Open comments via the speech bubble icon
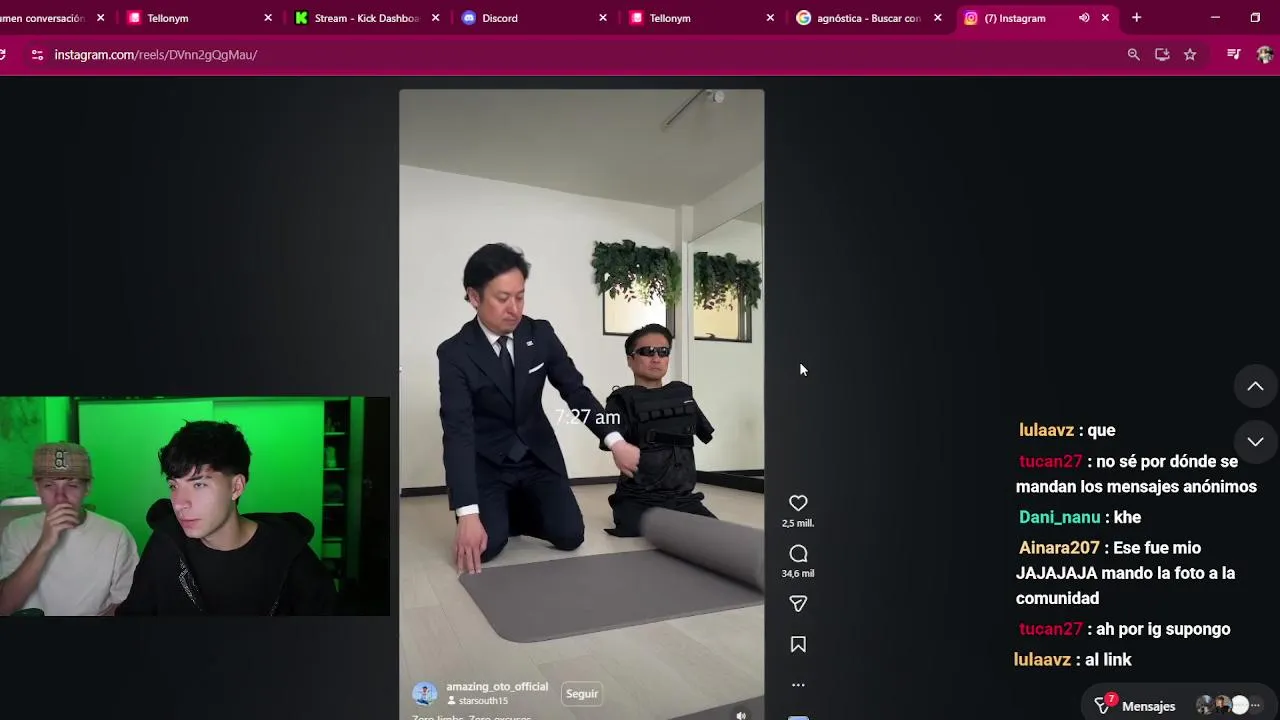This screenshot has width=1280, height=720. coord(798,554)
